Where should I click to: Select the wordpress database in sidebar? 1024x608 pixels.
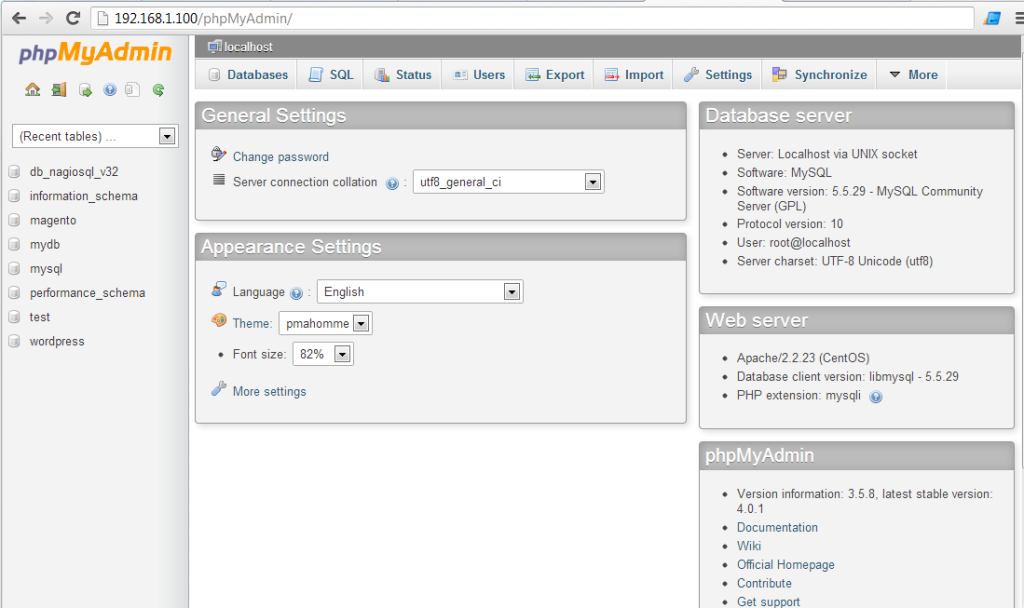57,341
